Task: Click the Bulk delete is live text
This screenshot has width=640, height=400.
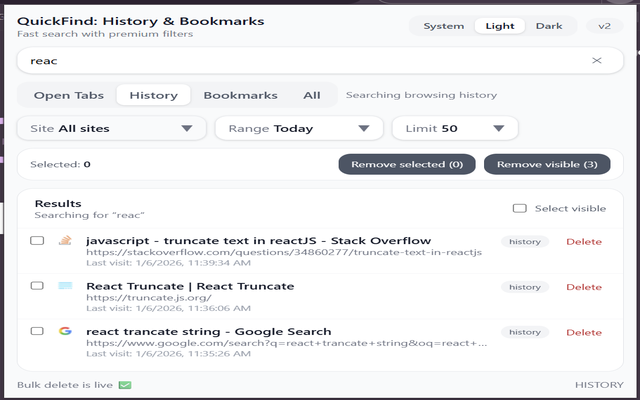Action: [65, 385]
